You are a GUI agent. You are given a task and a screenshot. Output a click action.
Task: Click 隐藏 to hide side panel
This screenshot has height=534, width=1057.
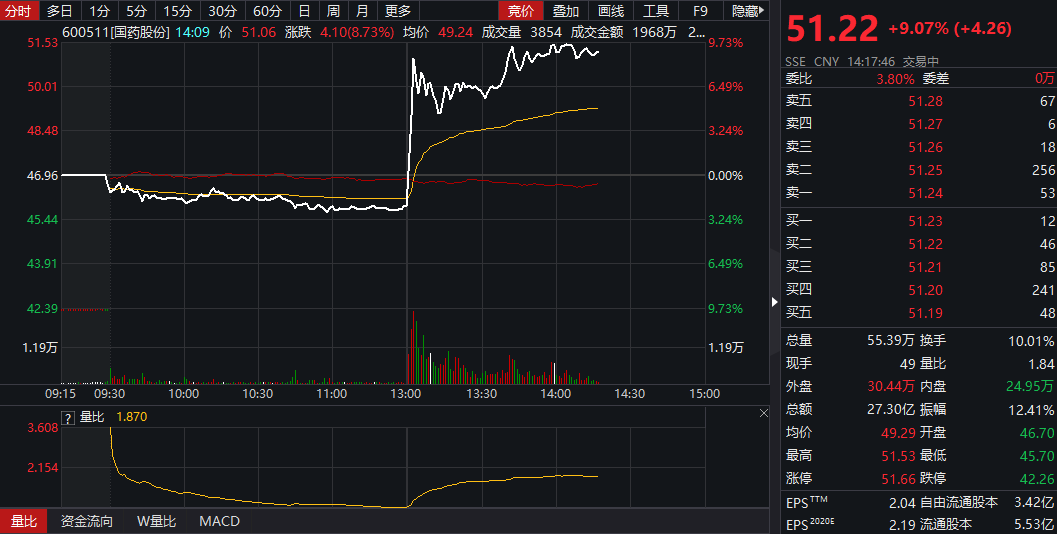748,11
